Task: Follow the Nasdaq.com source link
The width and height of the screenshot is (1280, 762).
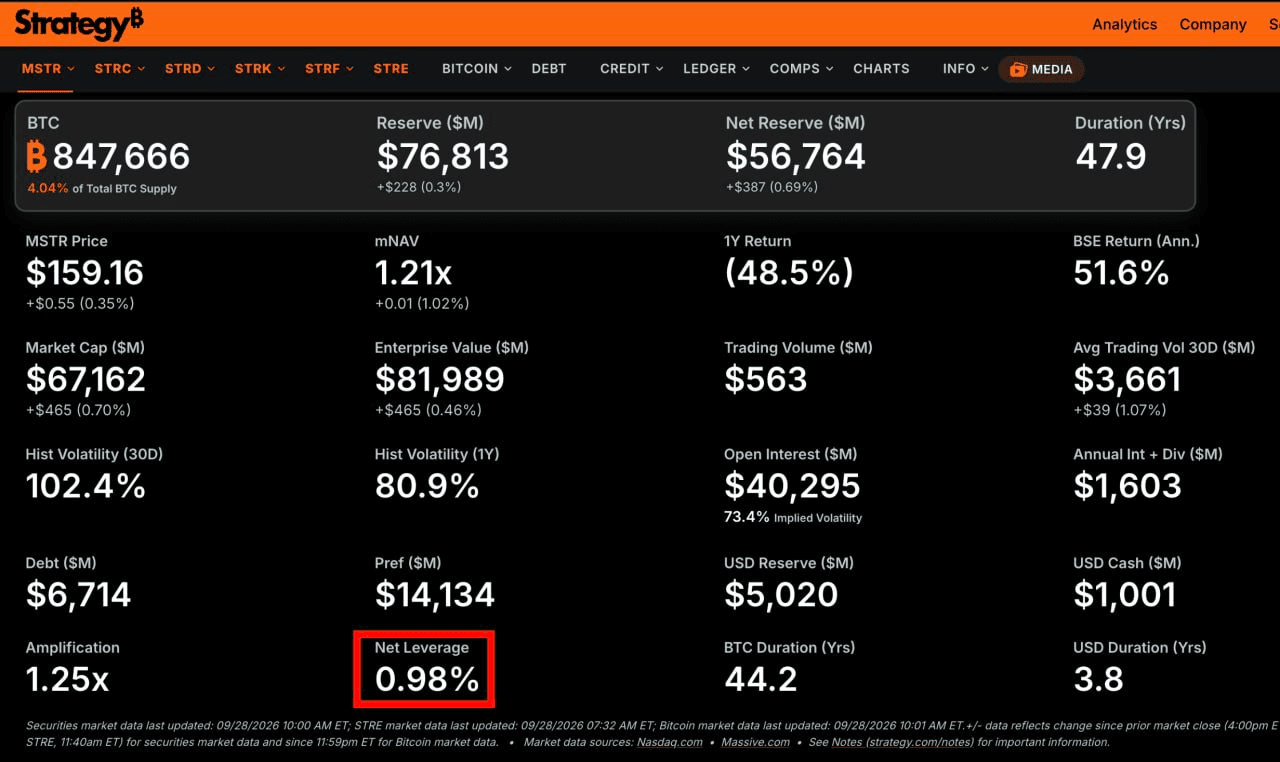Action: tap(669, 742)
